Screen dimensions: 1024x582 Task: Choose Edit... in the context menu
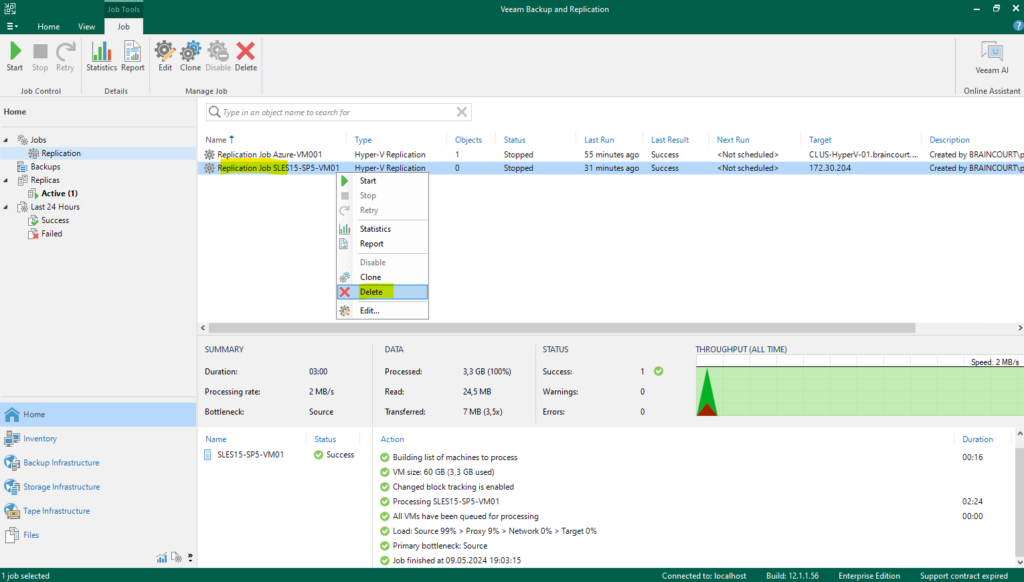point(382,311)
